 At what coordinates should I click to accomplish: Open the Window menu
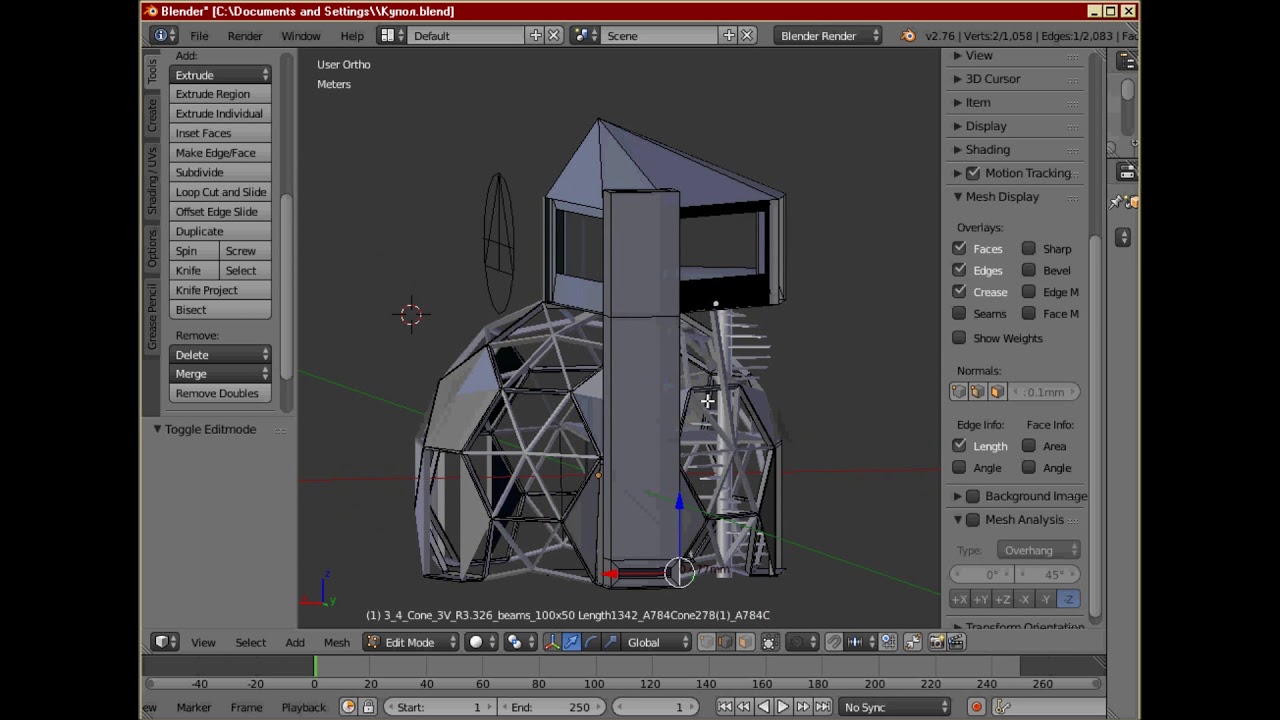pos(301,35)
